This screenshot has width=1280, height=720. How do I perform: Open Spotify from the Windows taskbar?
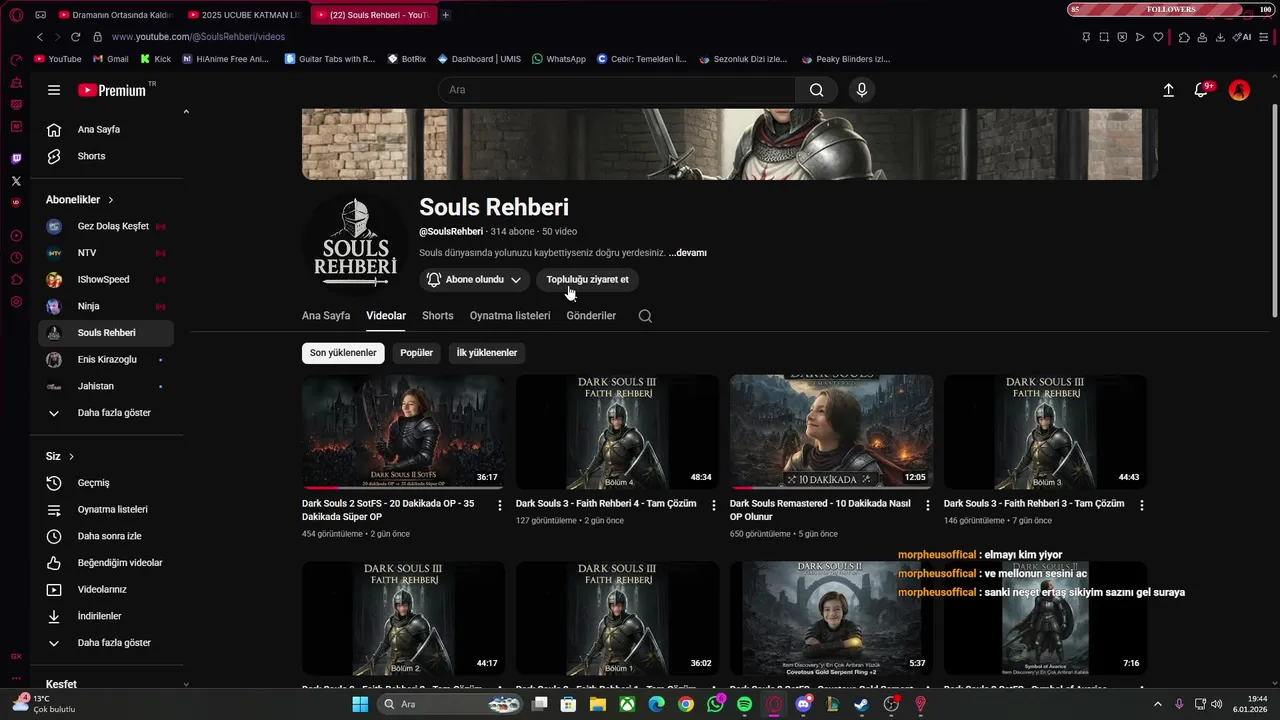(x=744, y=705)
